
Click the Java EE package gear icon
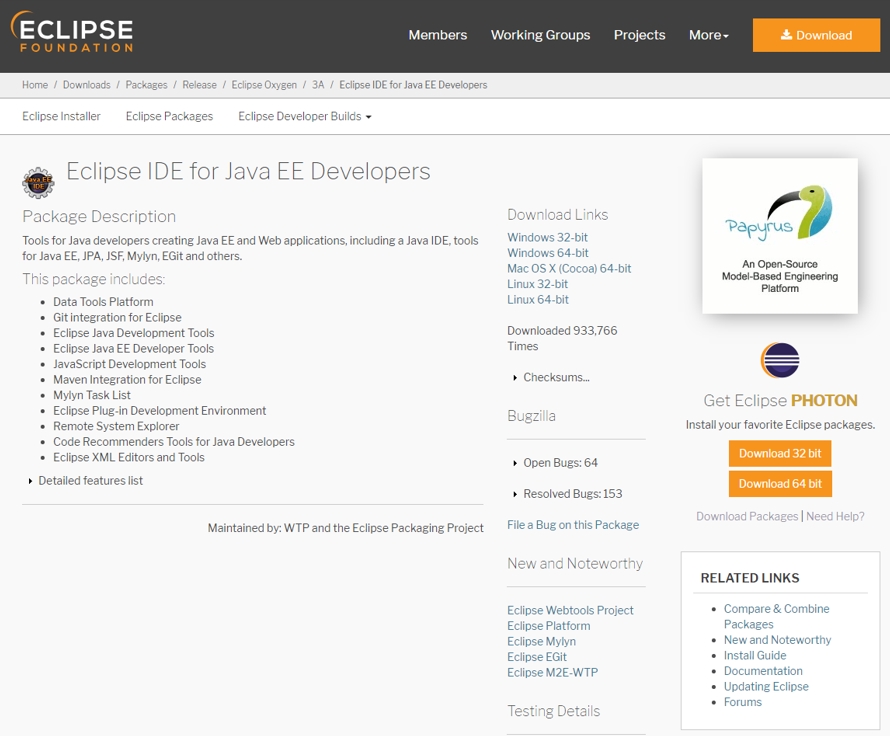click(x=38, y=183)
